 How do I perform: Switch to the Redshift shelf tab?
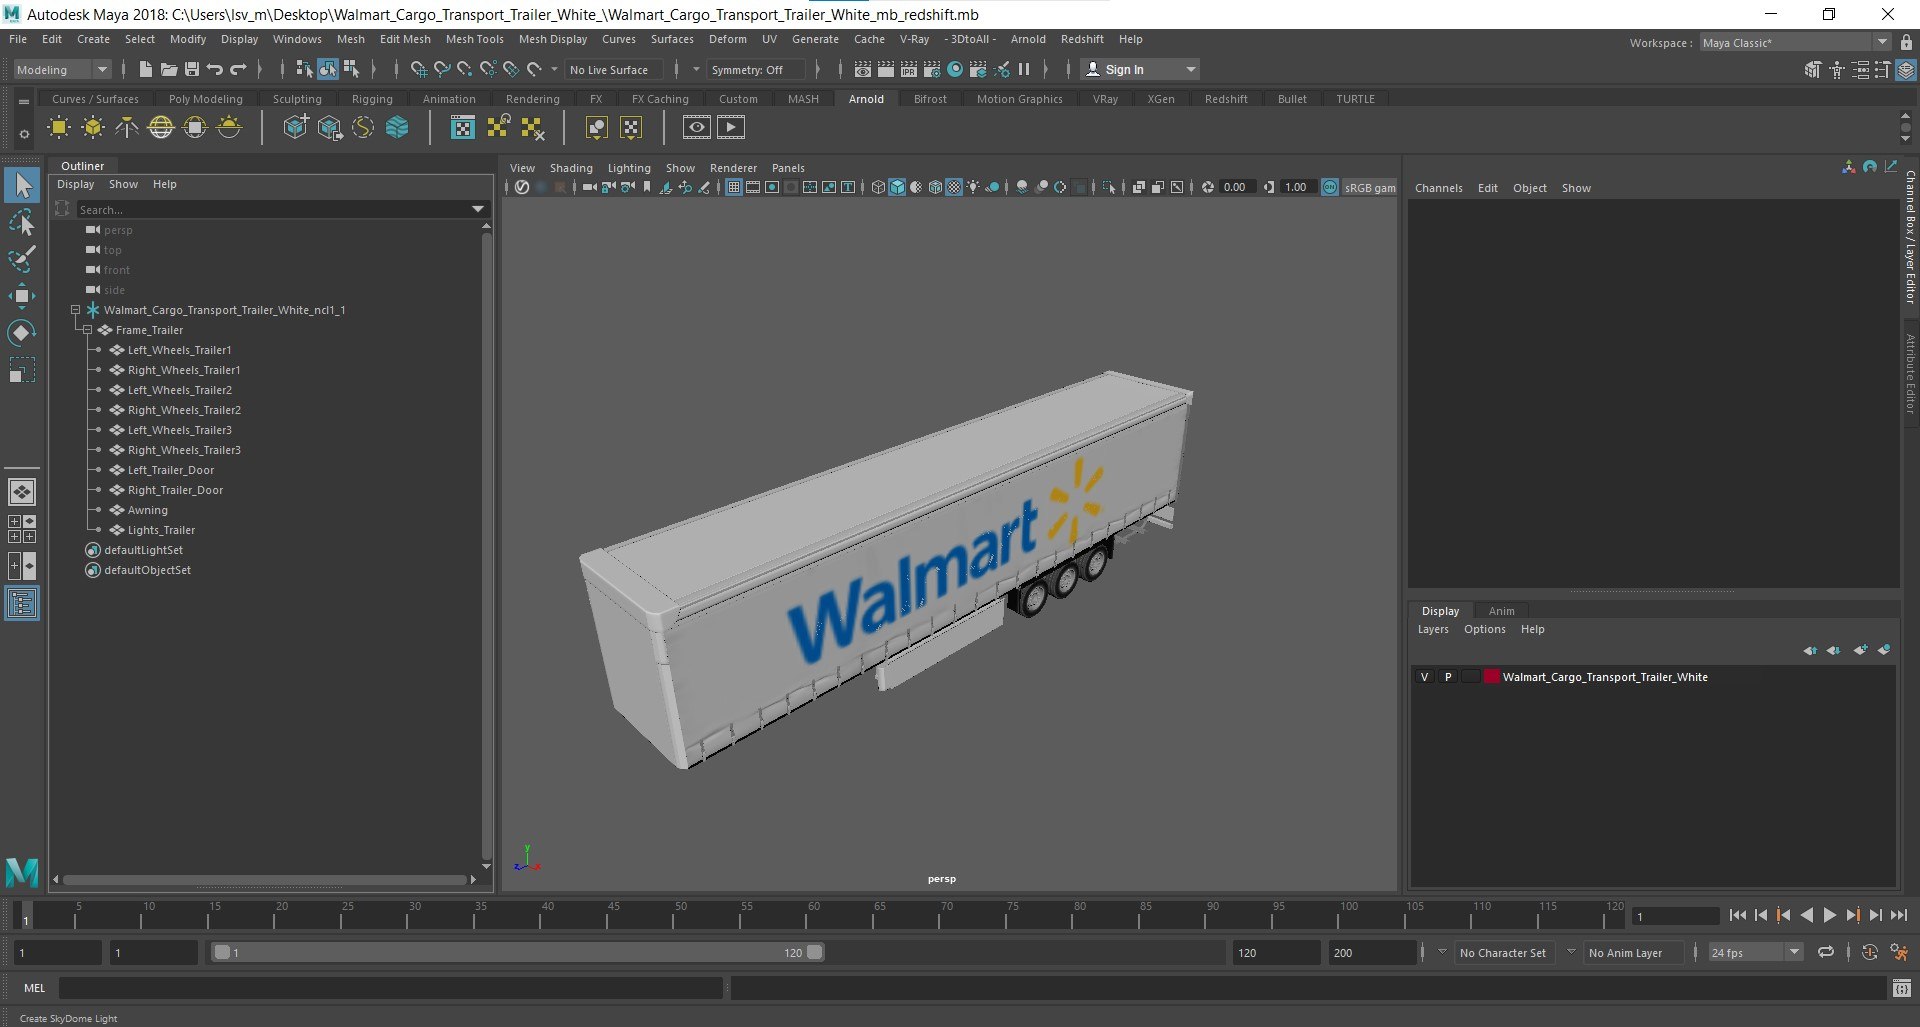click(x=1226, y=99)
